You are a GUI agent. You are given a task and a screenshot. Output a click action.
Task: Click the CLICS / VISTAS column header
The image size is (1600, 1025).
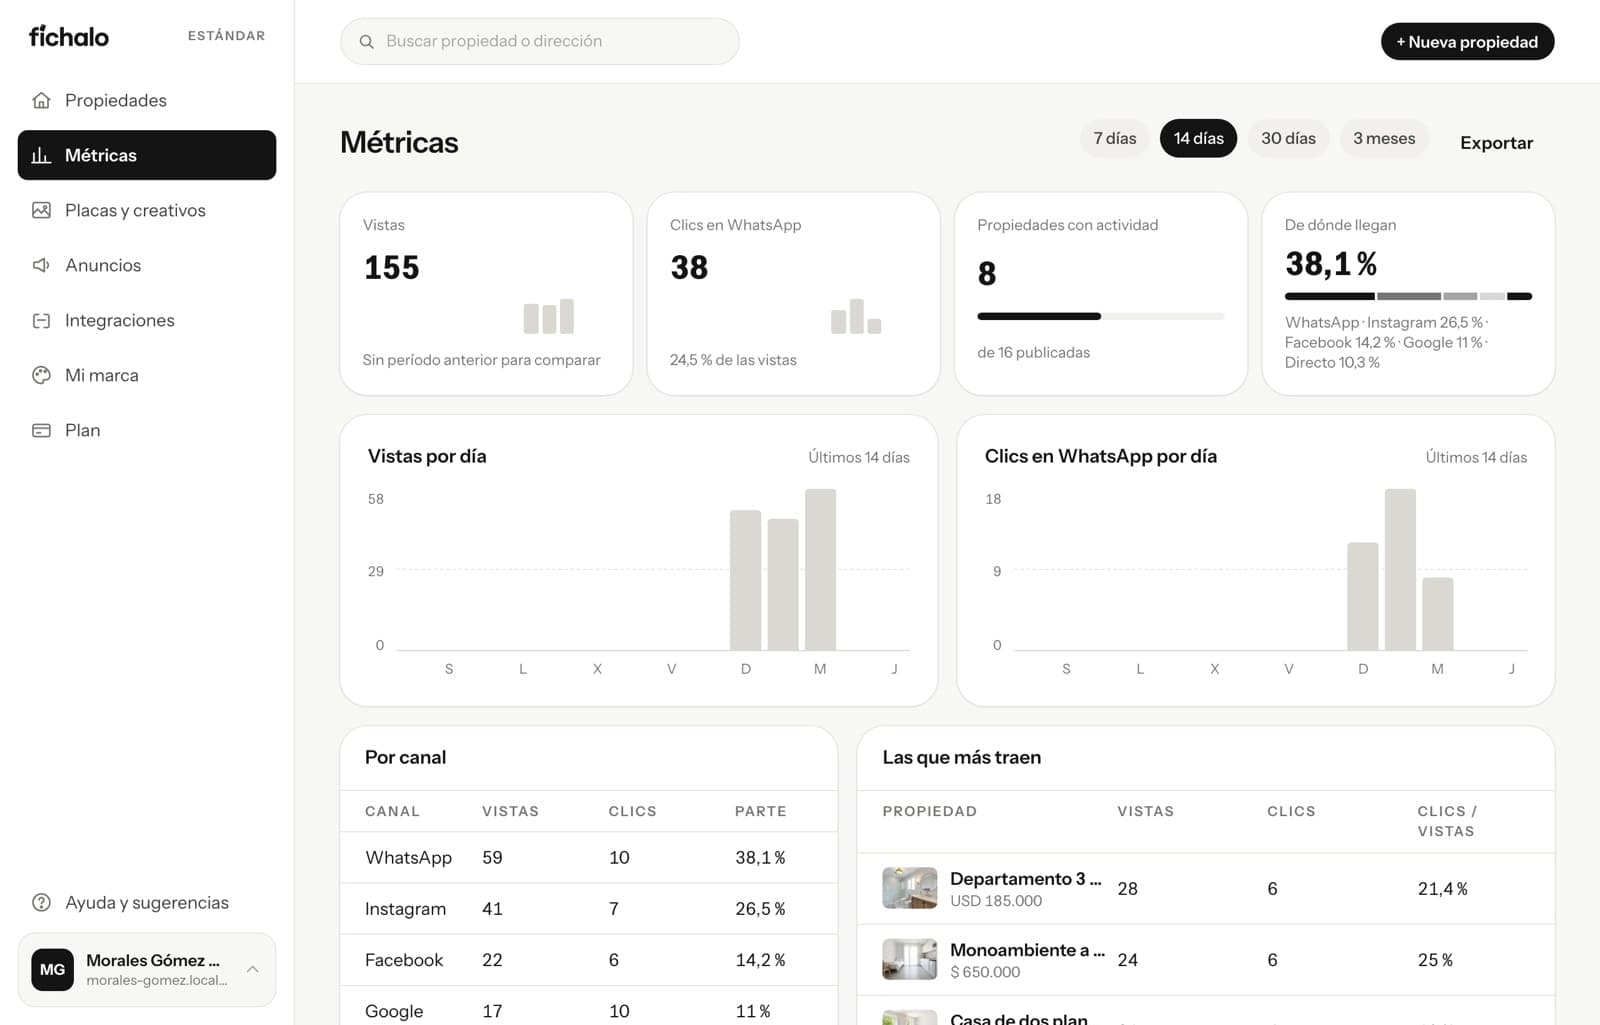pyautogui.click(x=1447, y=821)
